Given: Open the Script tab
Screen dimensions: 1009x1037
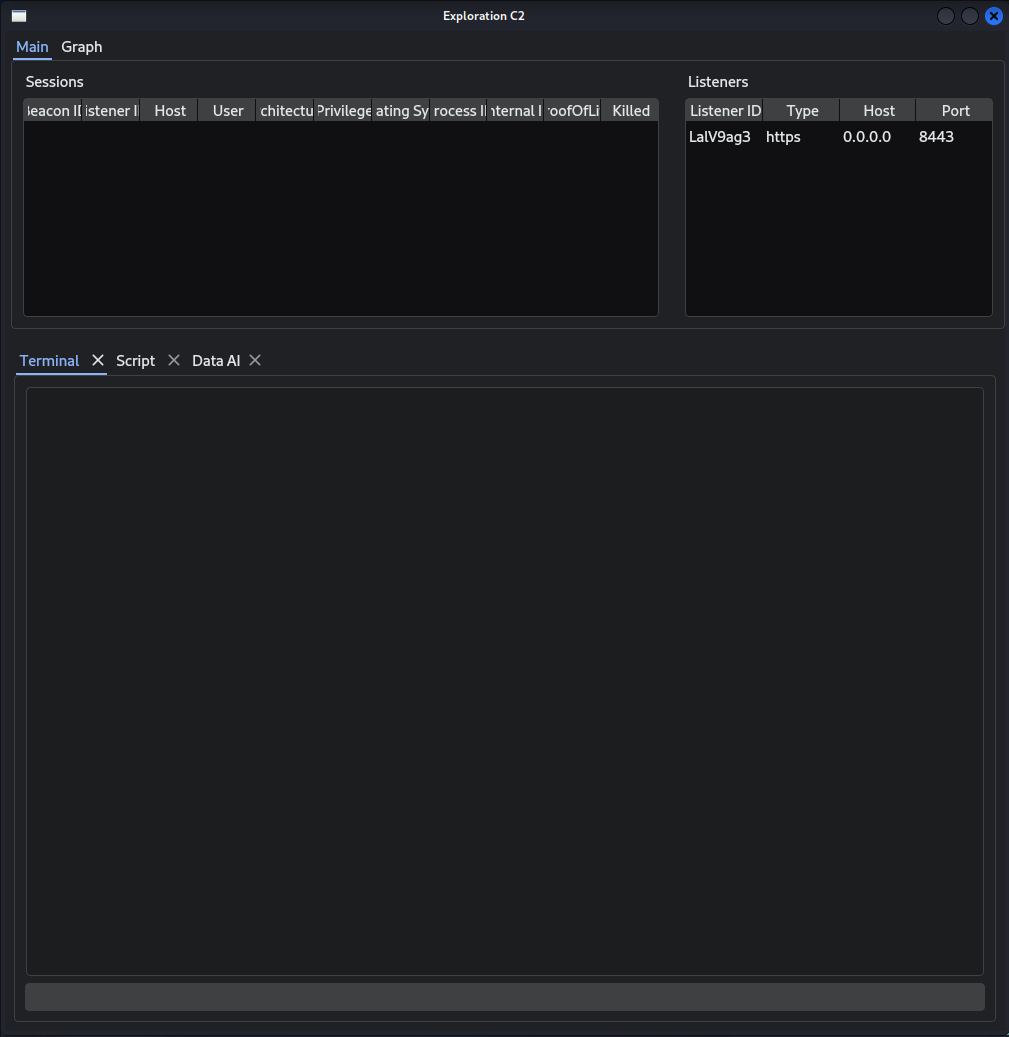Looking at the screenshot, I should pyautogui.click(x=135, y=361).
